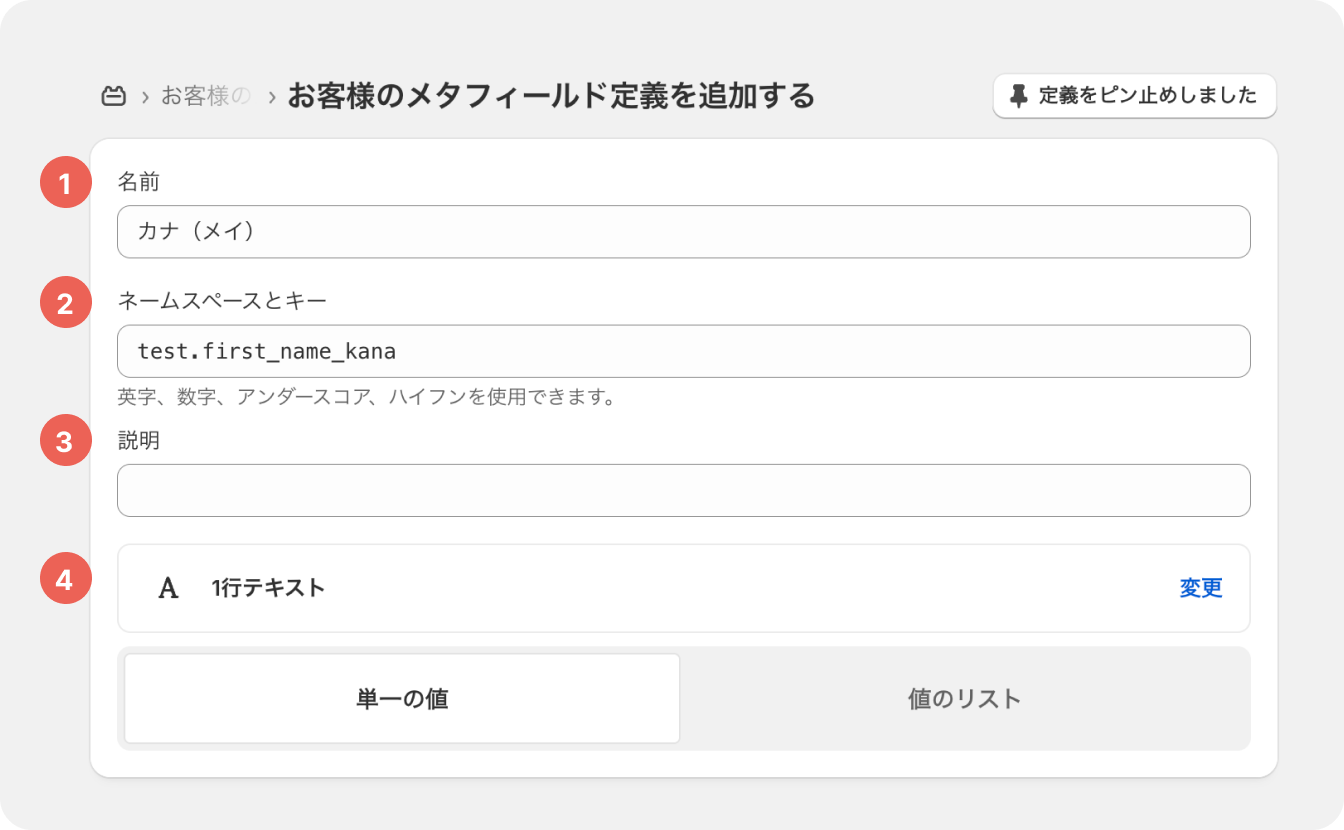Switch to the 値のリスト option
This screenshot has height=830, width=1344.
(964, 699)
